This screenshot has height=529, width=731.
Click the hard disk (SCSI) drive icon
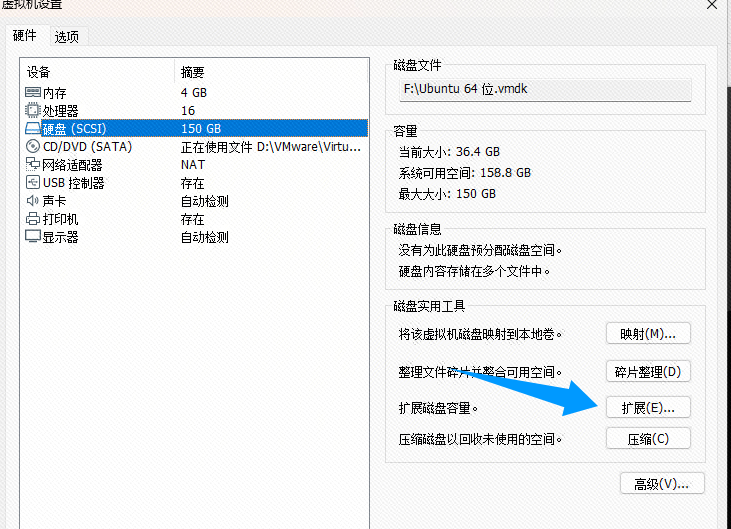(x=33, y=128)
